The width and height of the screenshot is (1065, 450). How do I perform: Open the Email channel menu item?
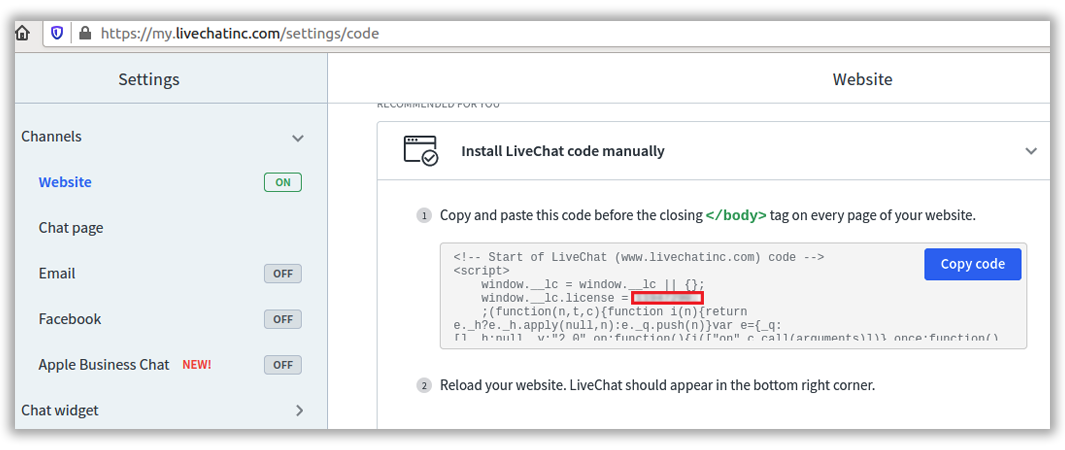(57, 274)
